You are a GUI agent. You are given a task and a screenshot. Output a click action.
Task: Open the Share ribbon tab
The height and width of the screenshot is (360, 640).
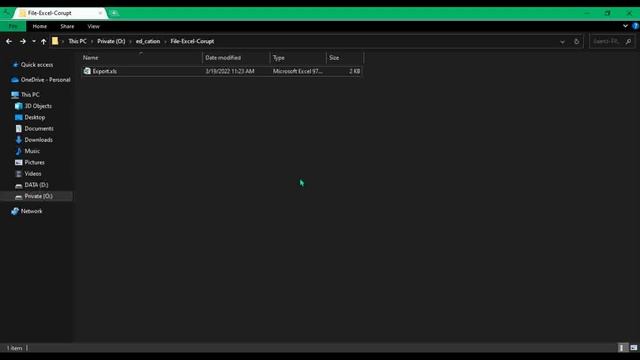(x=67, y=27)
